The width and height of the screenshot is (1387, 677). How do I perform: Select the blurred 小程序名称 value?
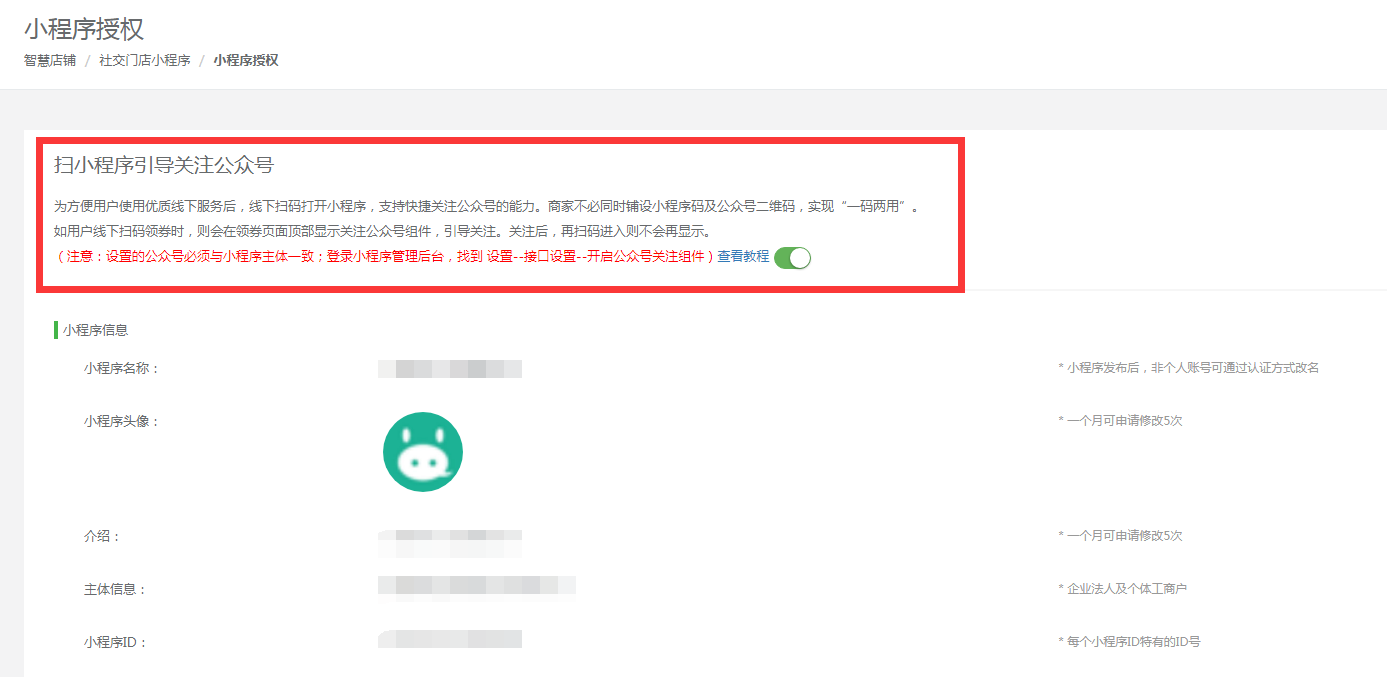(450, 369)
